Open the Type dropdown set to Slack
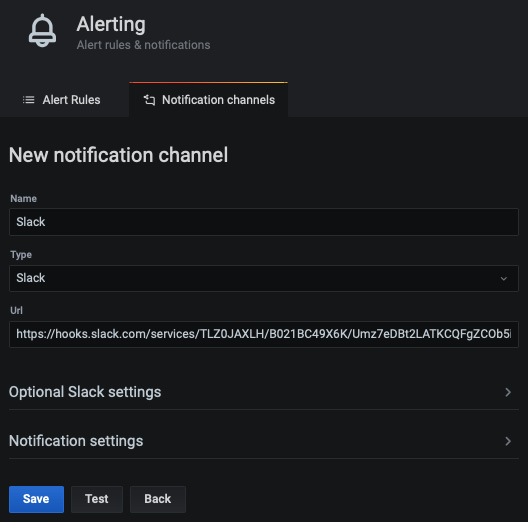This screenshot has height=522, width=528. coord(264,278)
